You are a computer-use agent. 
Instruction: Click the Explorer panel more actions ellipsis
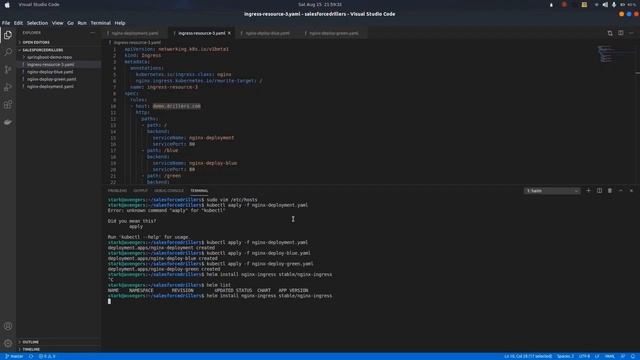pos(93,33)
